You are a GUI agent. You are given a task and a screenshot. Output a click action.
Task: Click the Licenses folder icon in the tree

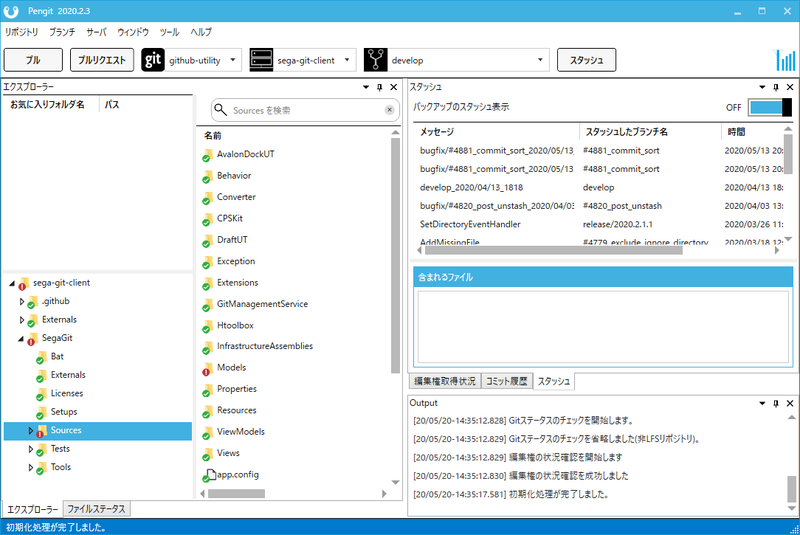(x=41, y=394)
